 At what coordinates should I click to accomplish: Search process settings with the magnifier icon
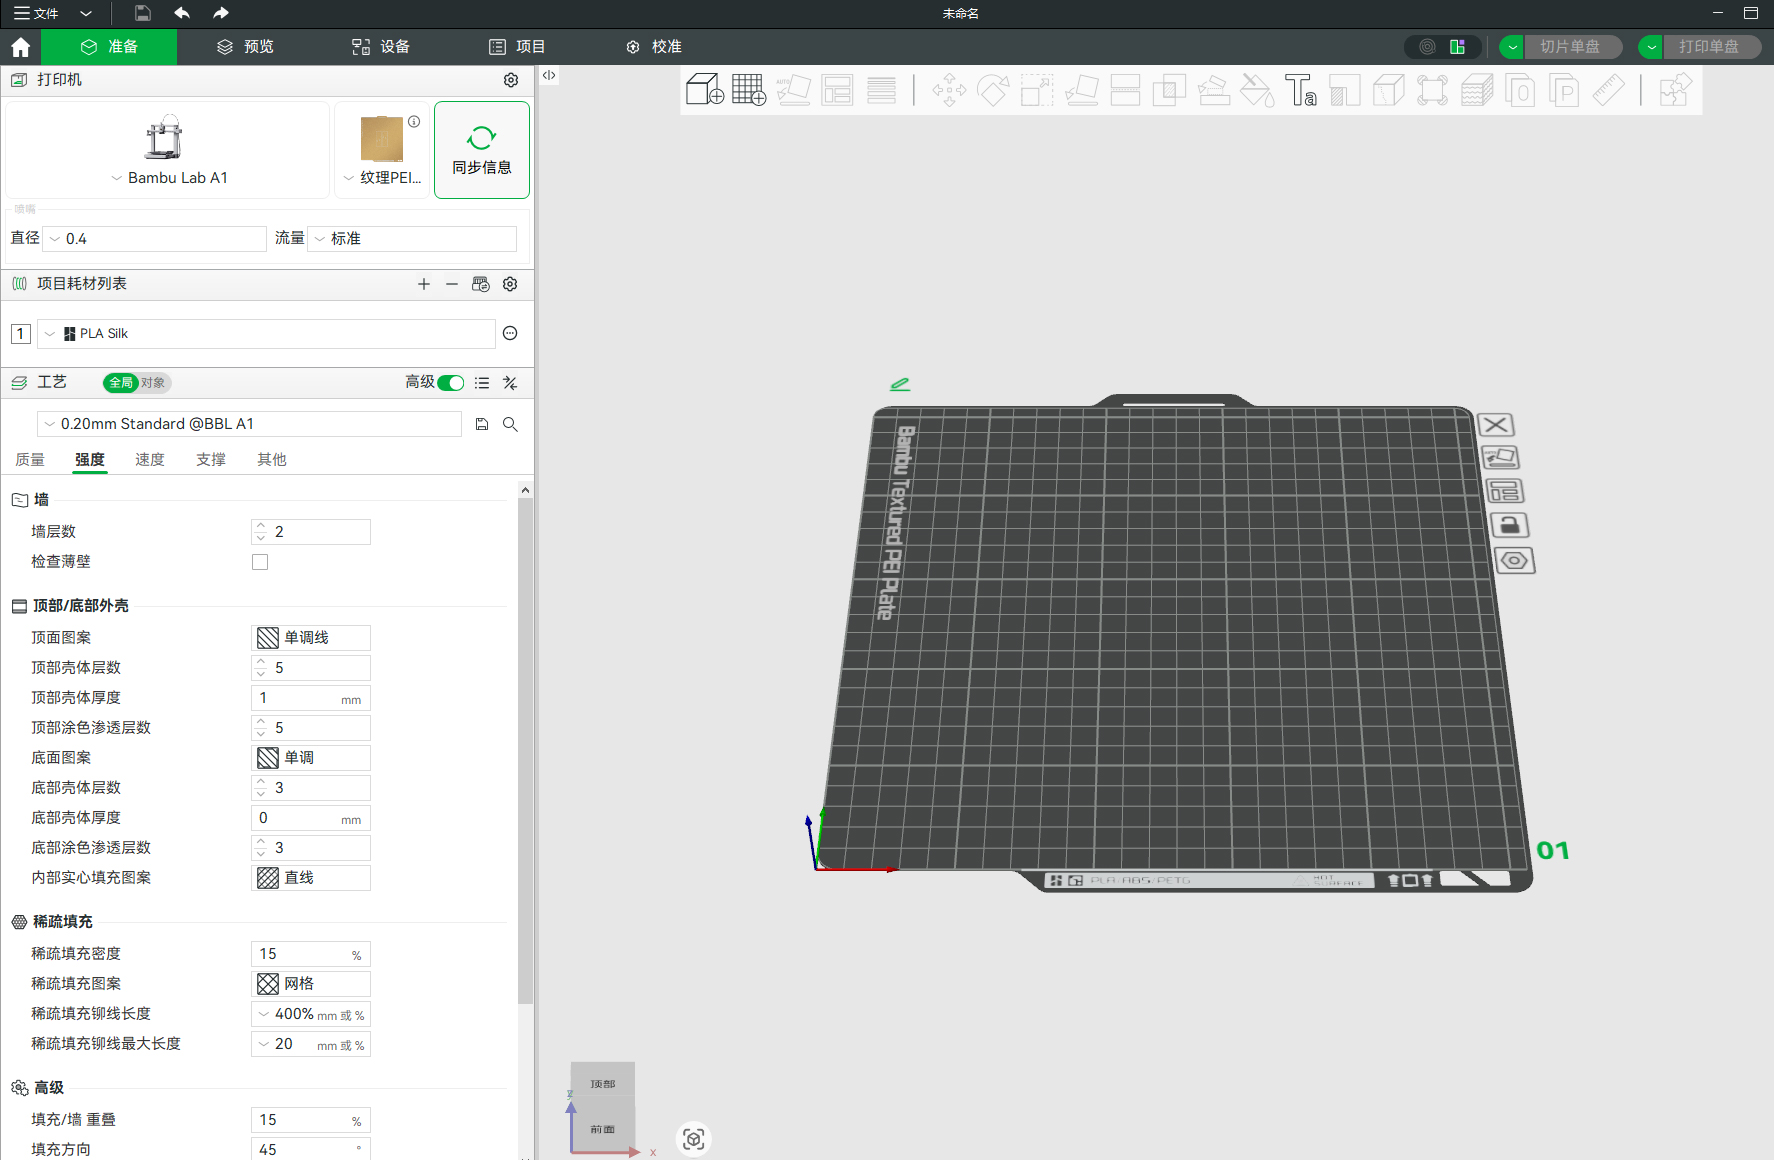coord(510,424)
